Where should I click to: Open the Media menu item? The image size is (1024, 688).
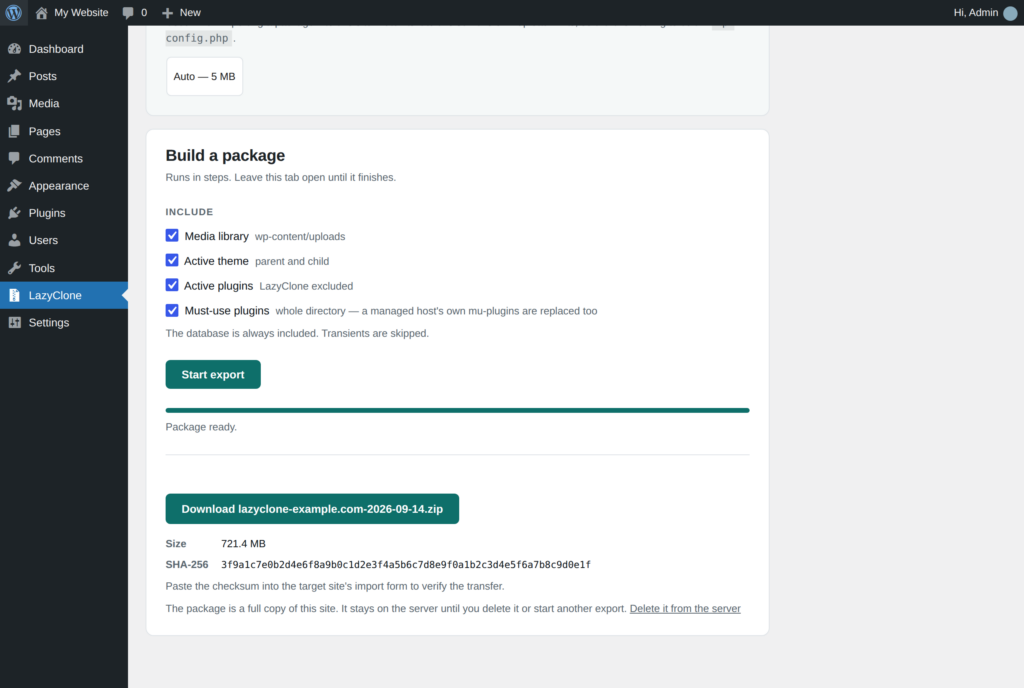point(64,104)
